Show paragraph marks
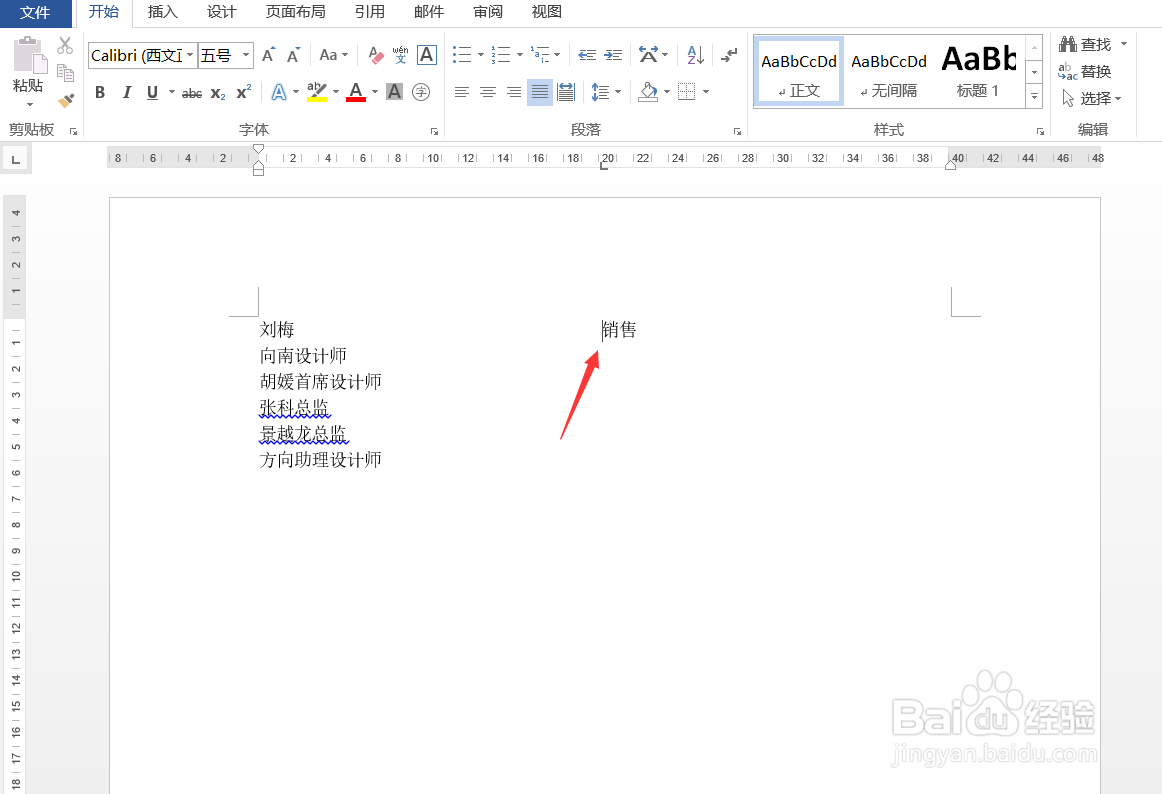The image size is (1162, 794). click(728, 55)
